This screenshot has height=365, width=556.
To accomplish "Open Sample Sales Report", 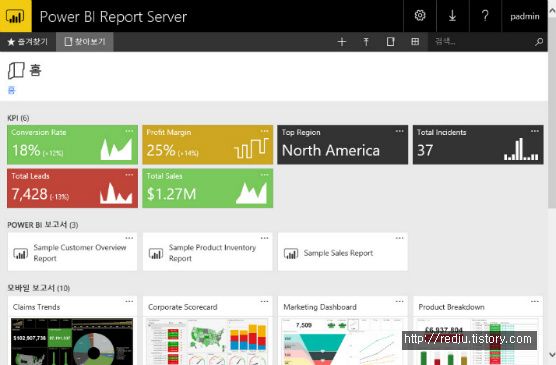I will 343,252.
